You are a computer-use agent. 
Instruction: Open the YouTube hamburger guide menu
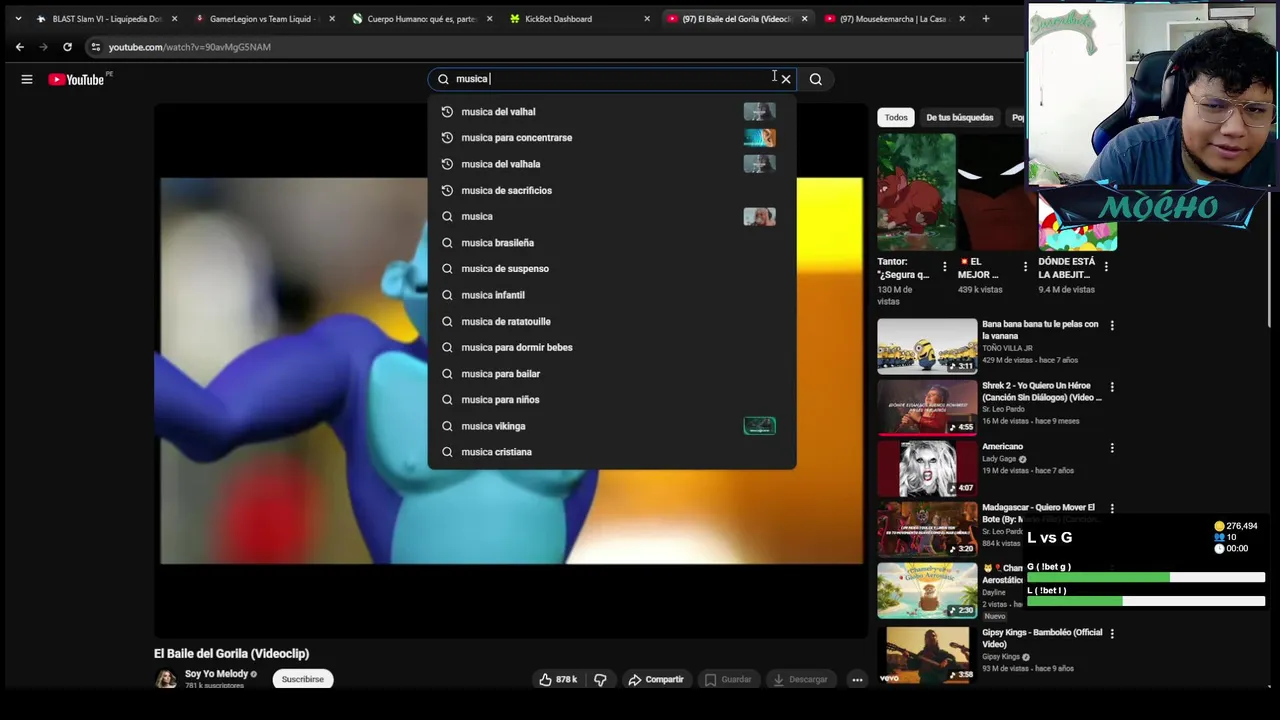27,79
